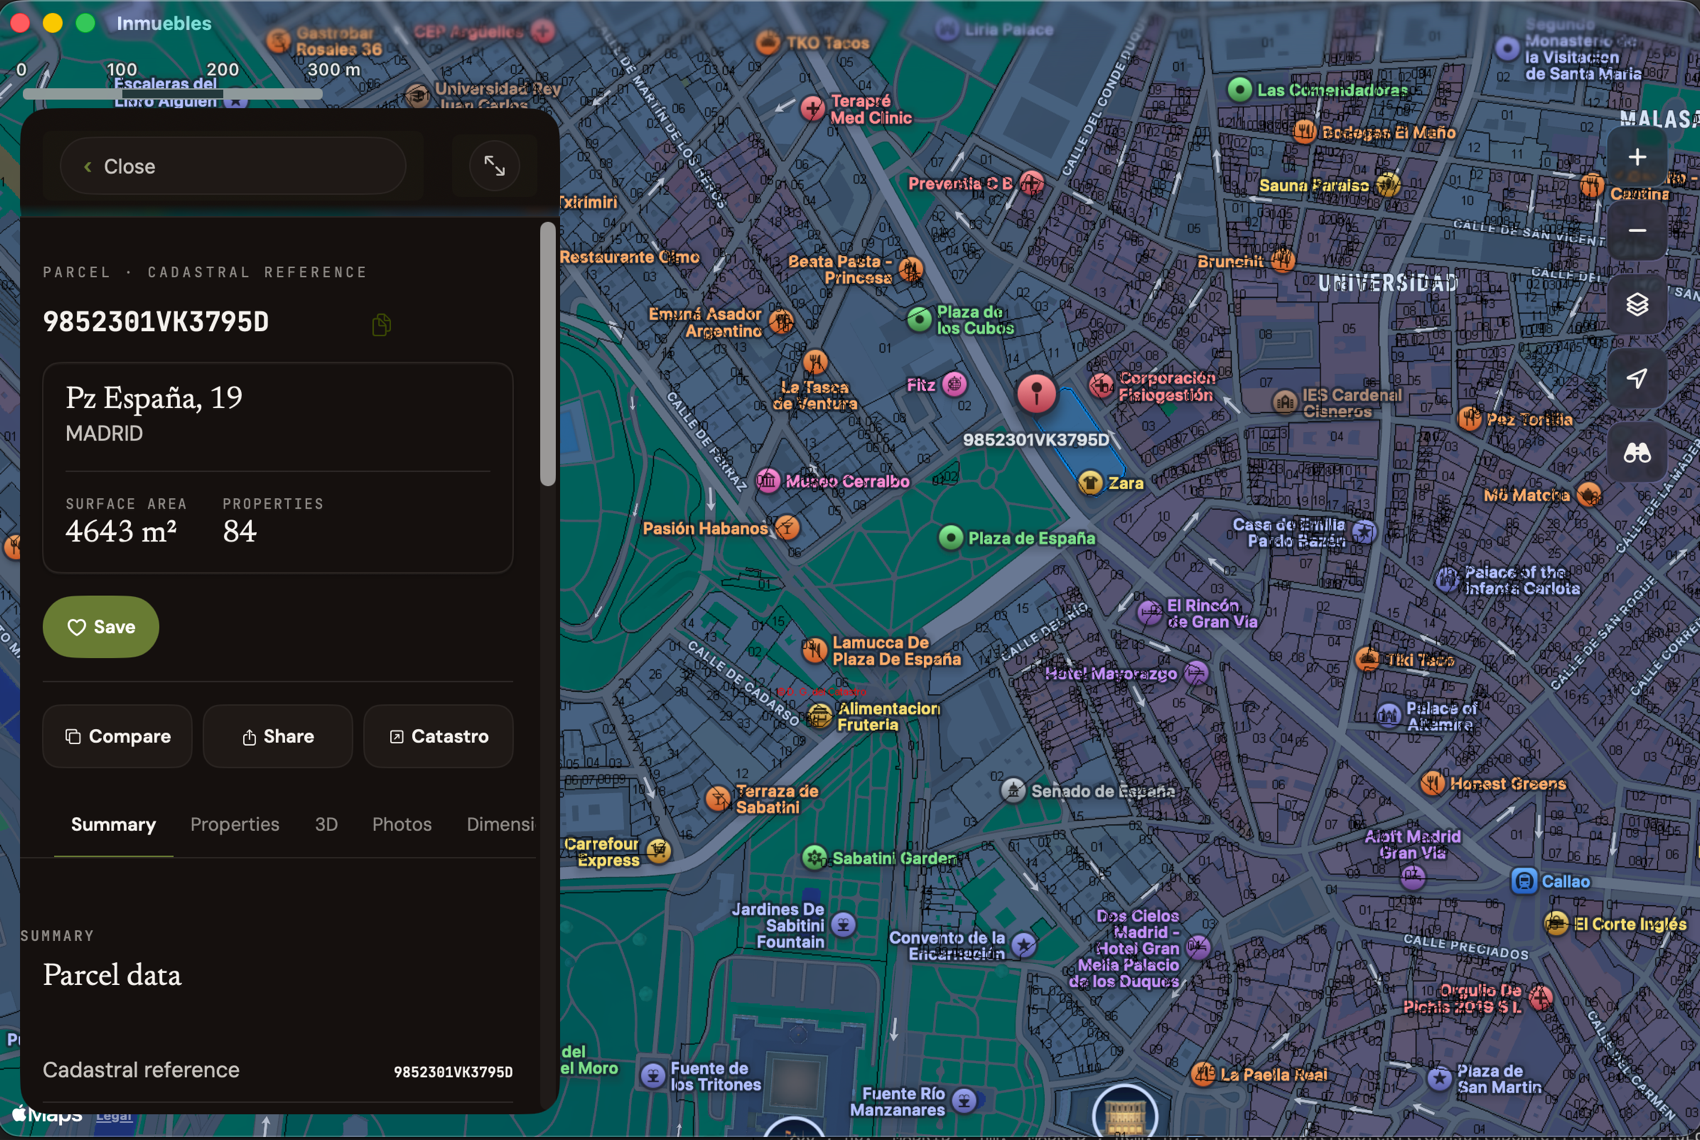Click the 4643 m² surface area value

coord(121,531)
